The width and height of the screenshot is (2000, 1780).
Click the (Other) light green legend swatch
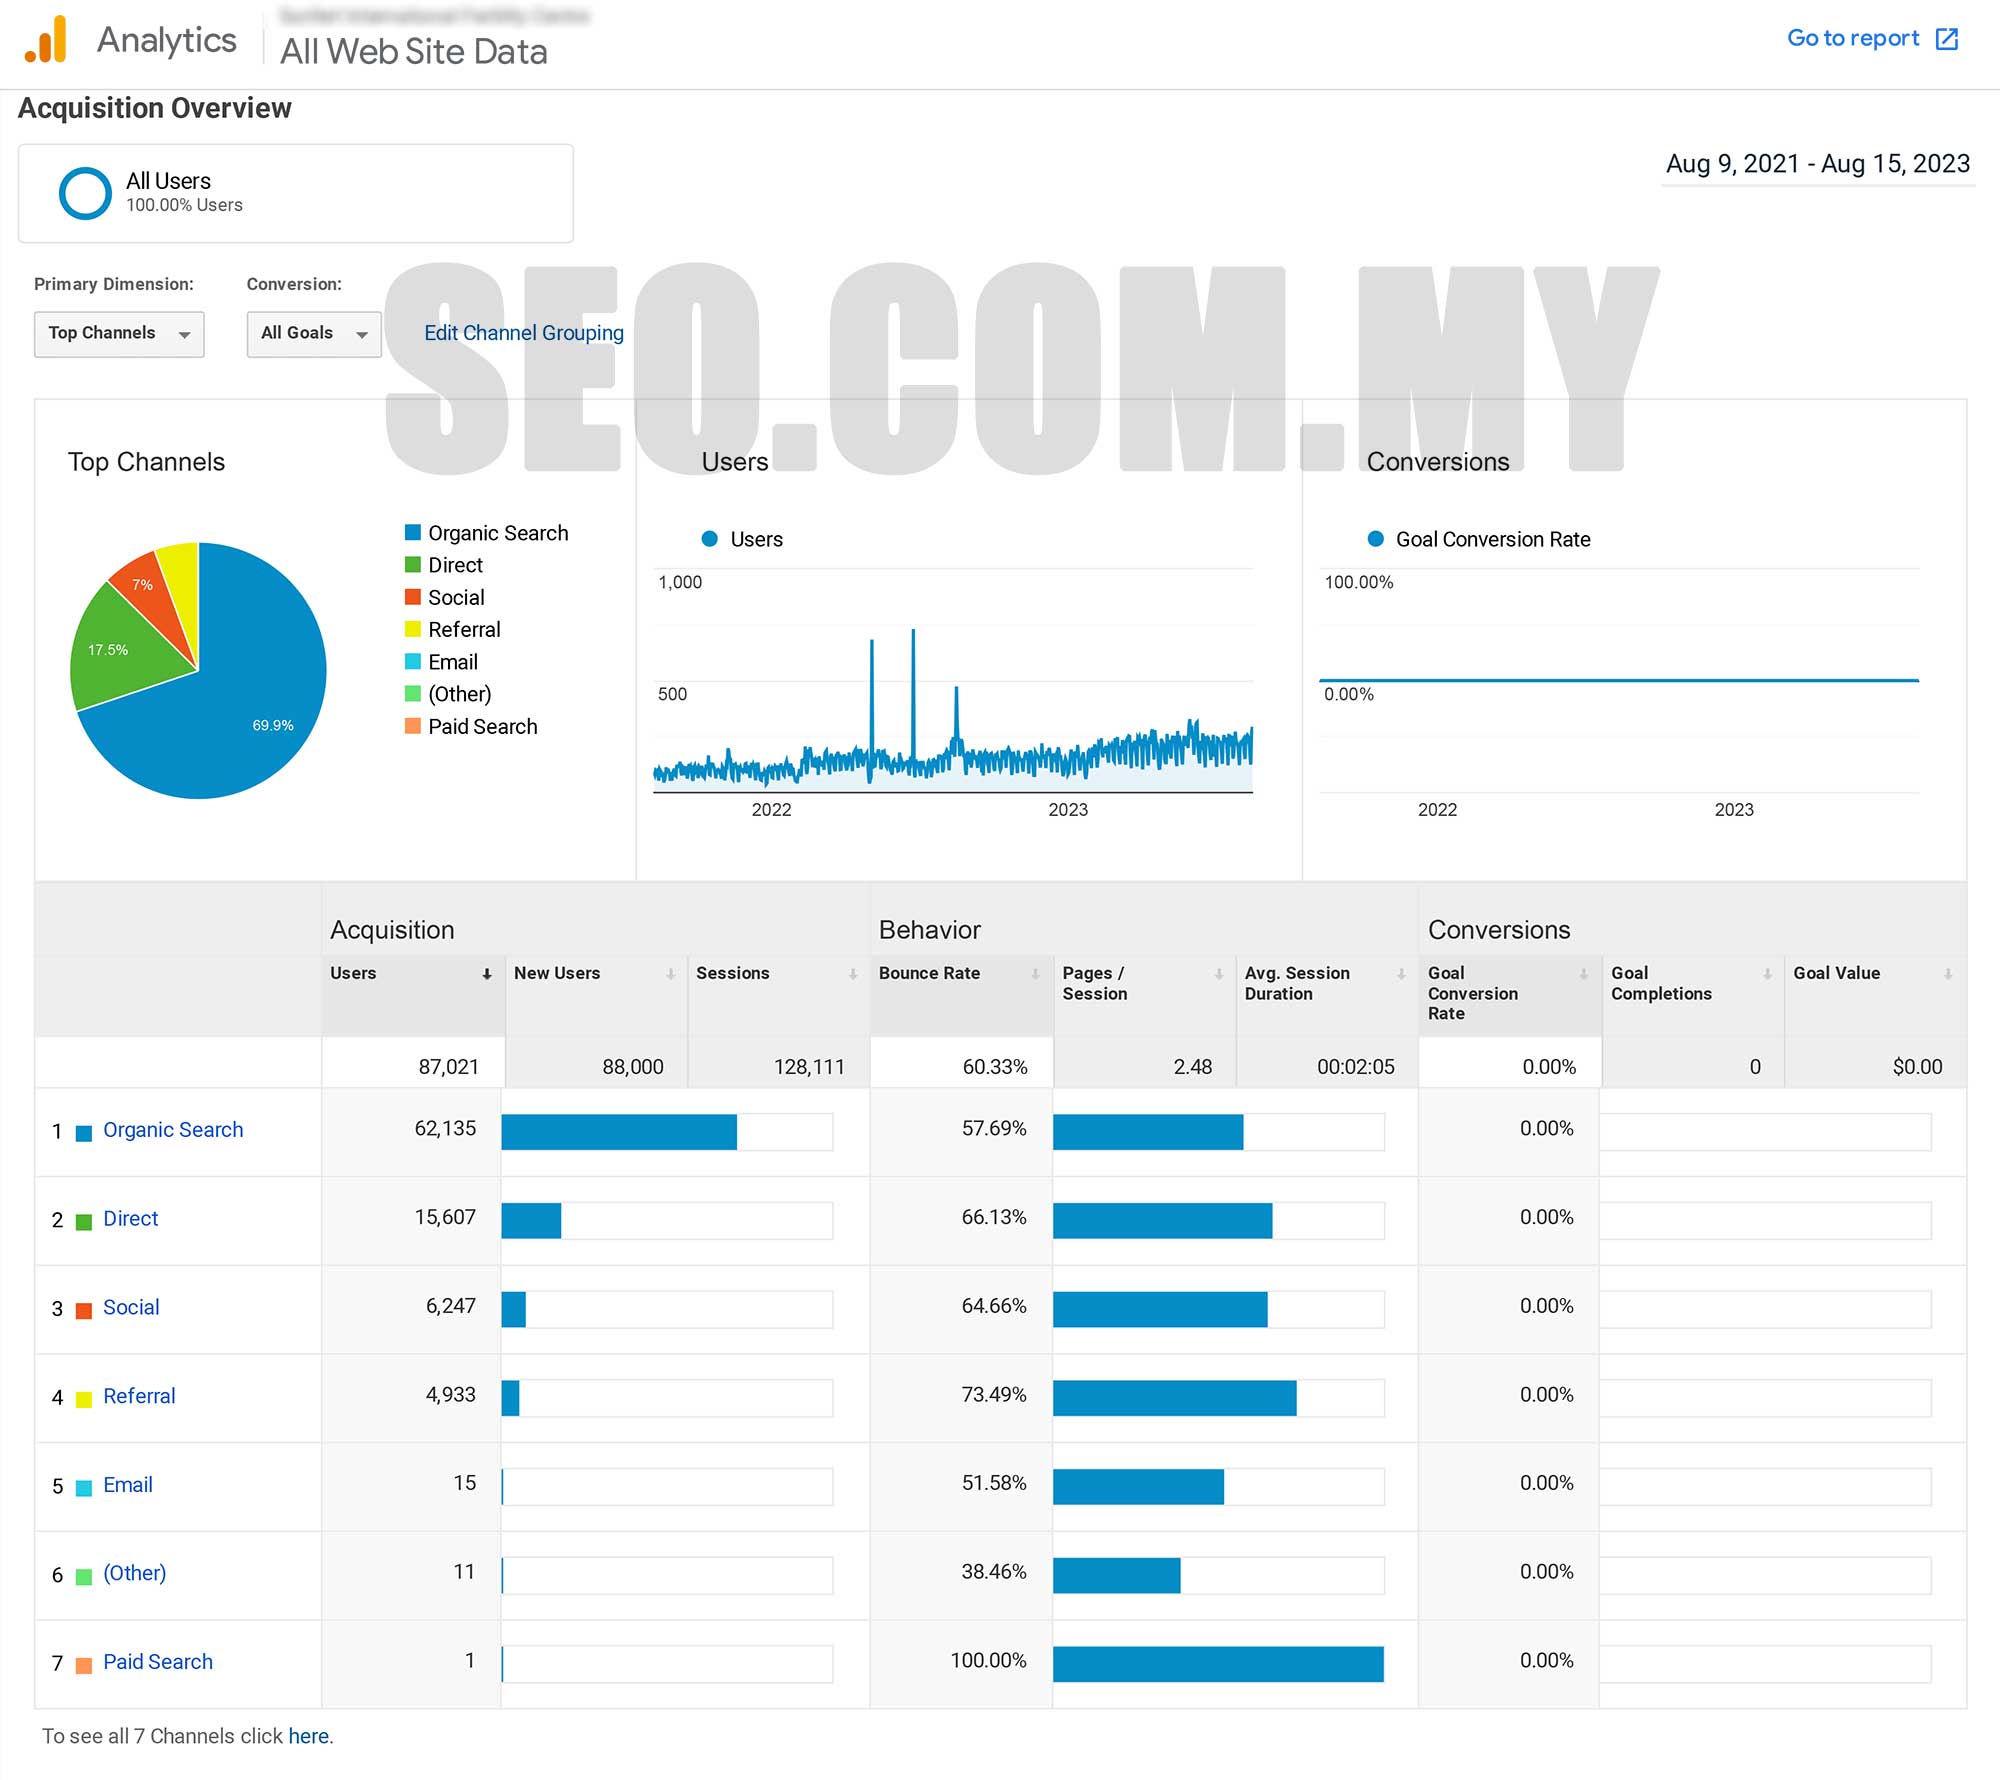tap(412, 693)
